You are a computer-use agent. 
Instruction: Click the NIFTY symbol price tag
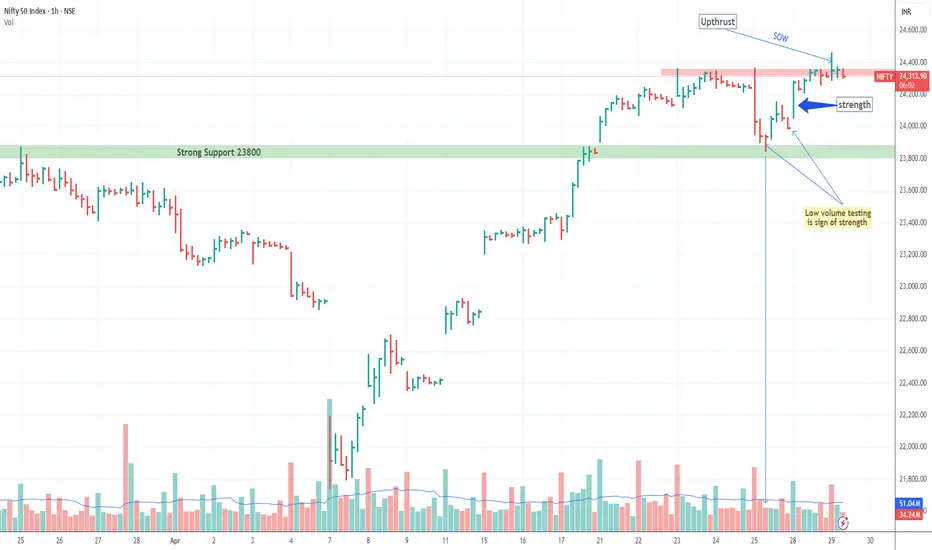[x=884, y=77]
